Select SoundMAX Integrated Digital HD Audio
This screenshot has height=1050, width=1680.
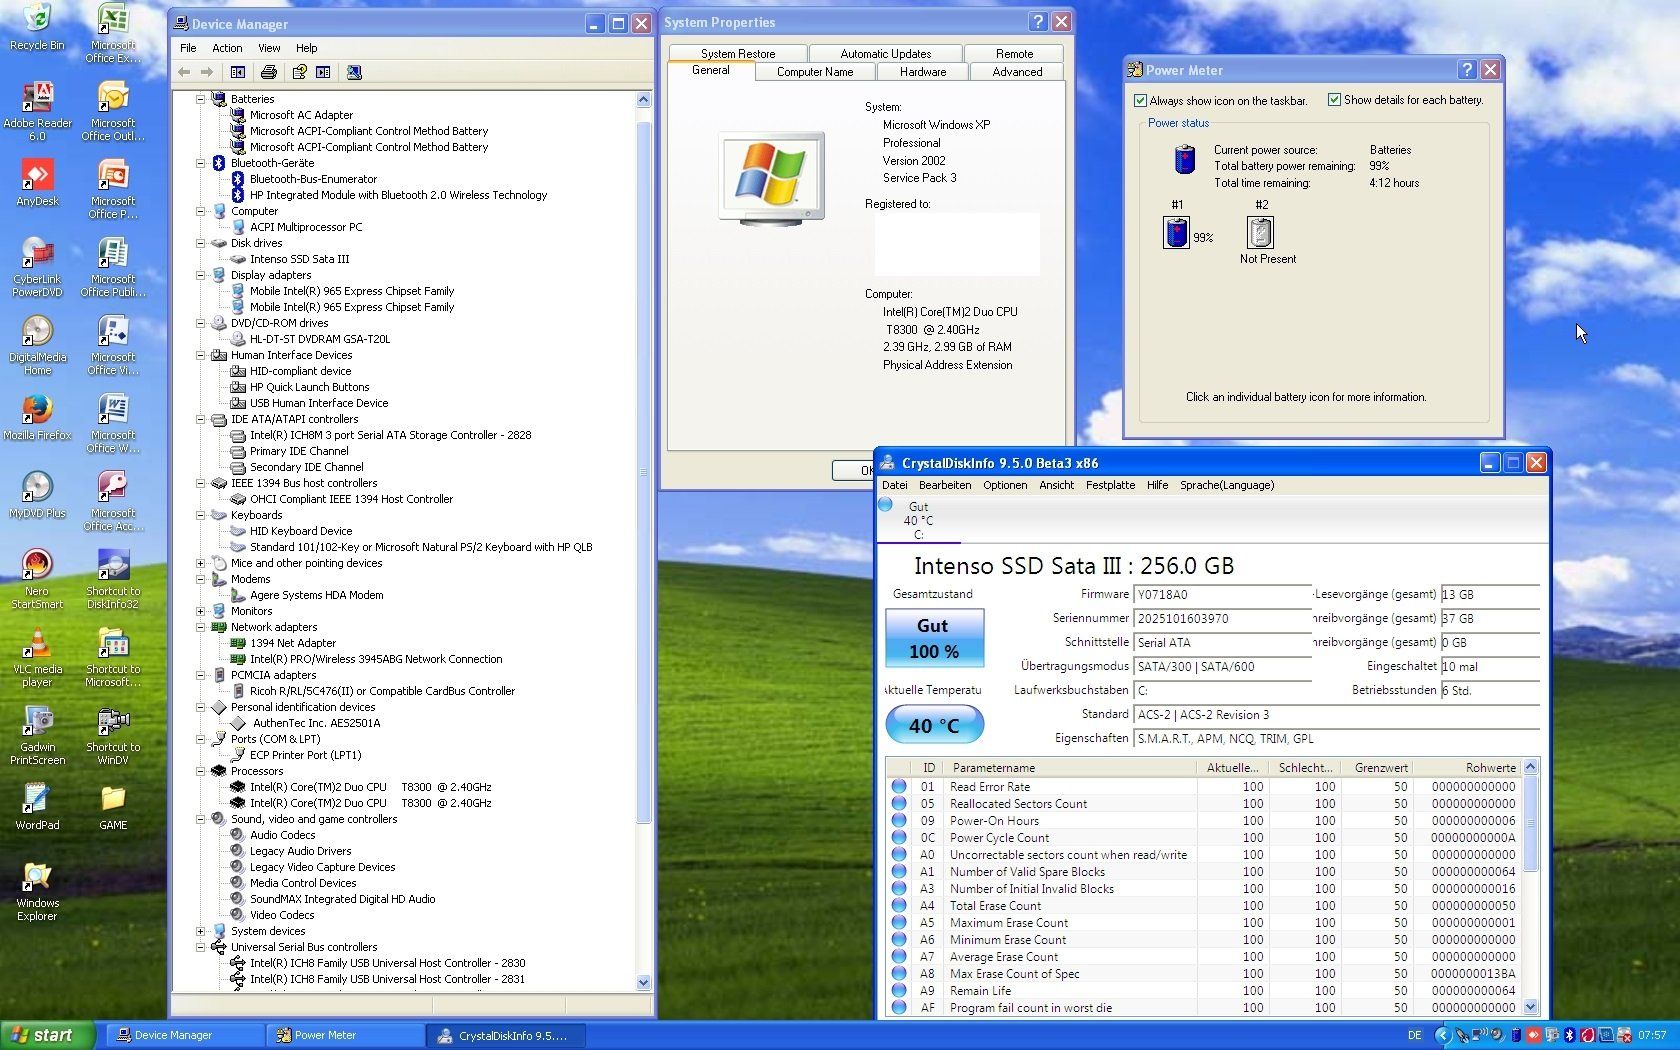coord(342,899)
